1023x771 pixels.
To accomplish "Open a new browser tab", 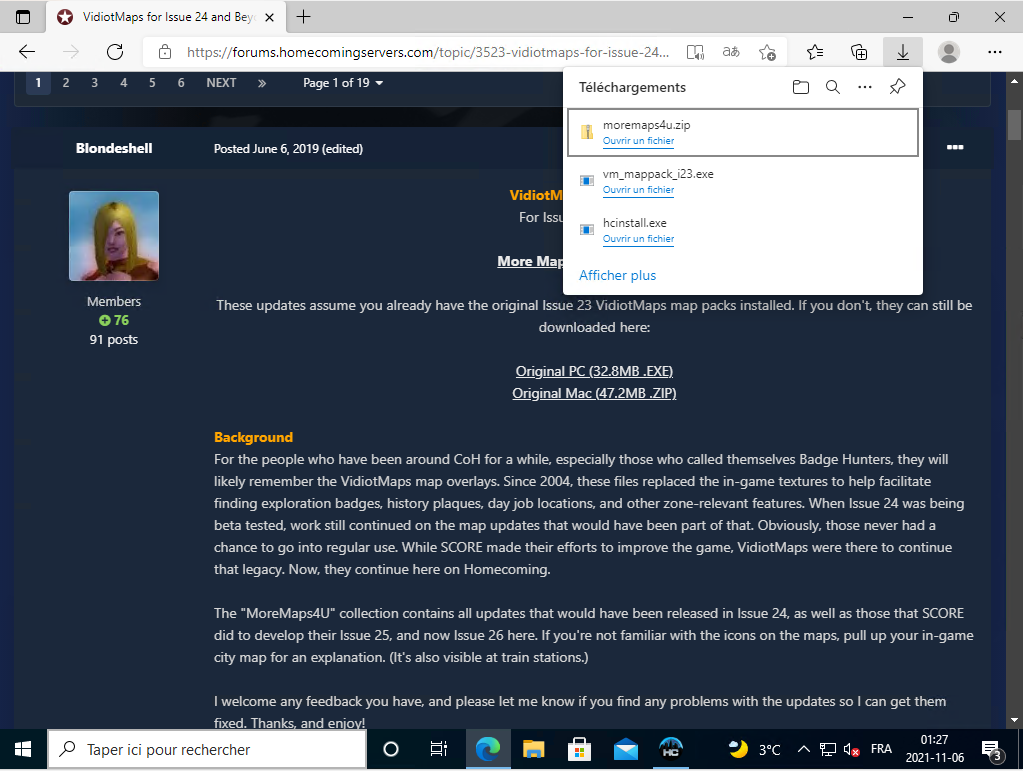I will pos(303,17).
